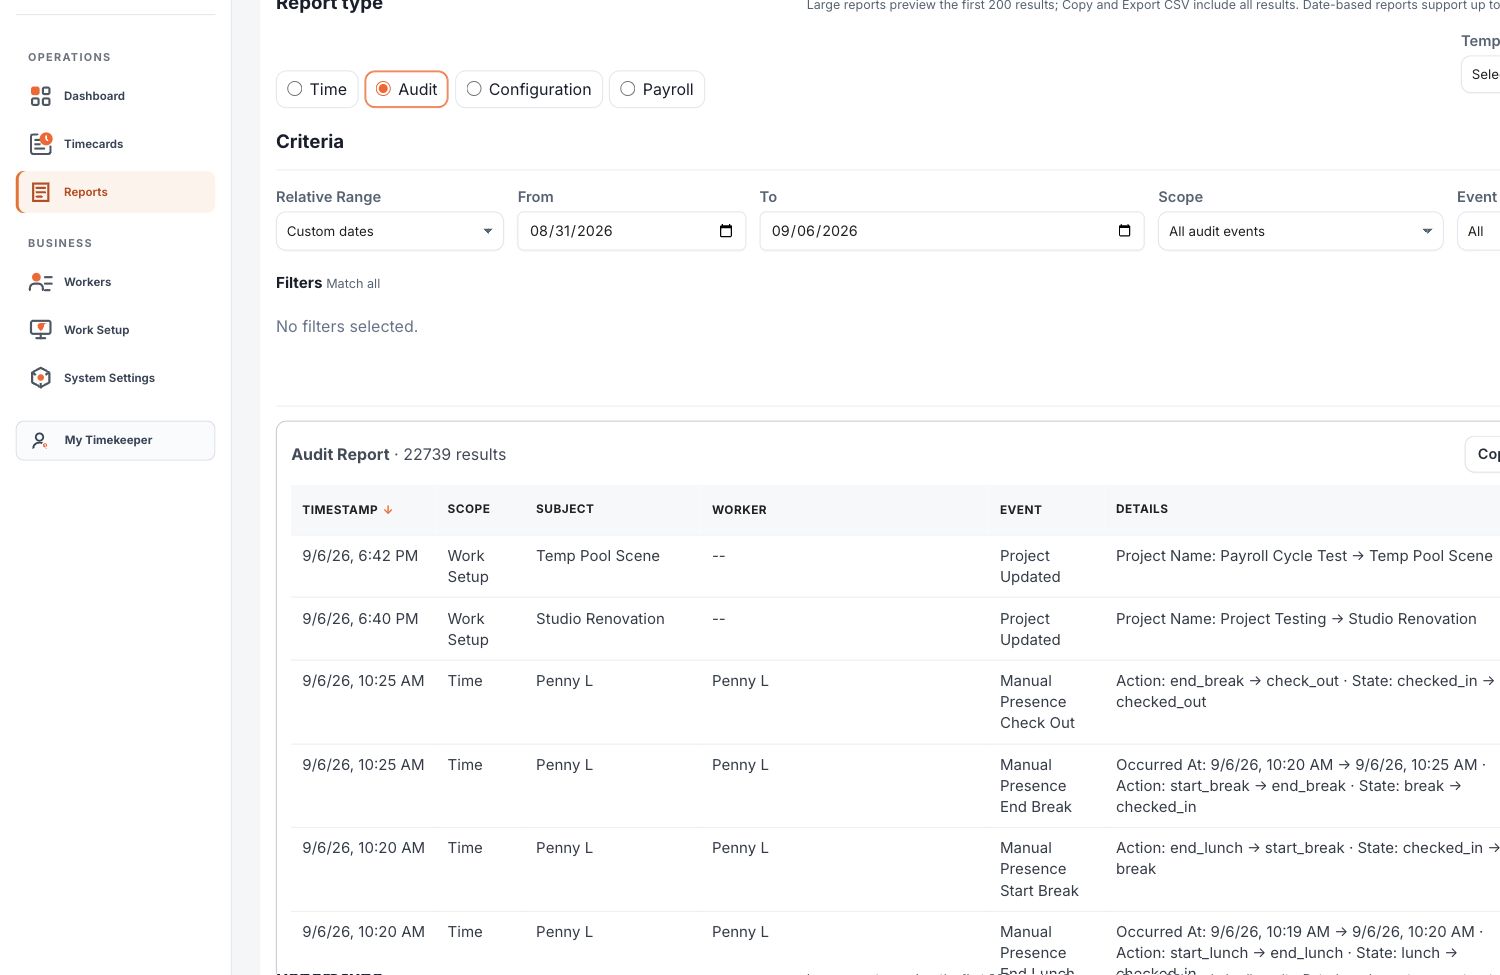Click the Reports document icon
1500x975 pixels.
coord(41,192)
